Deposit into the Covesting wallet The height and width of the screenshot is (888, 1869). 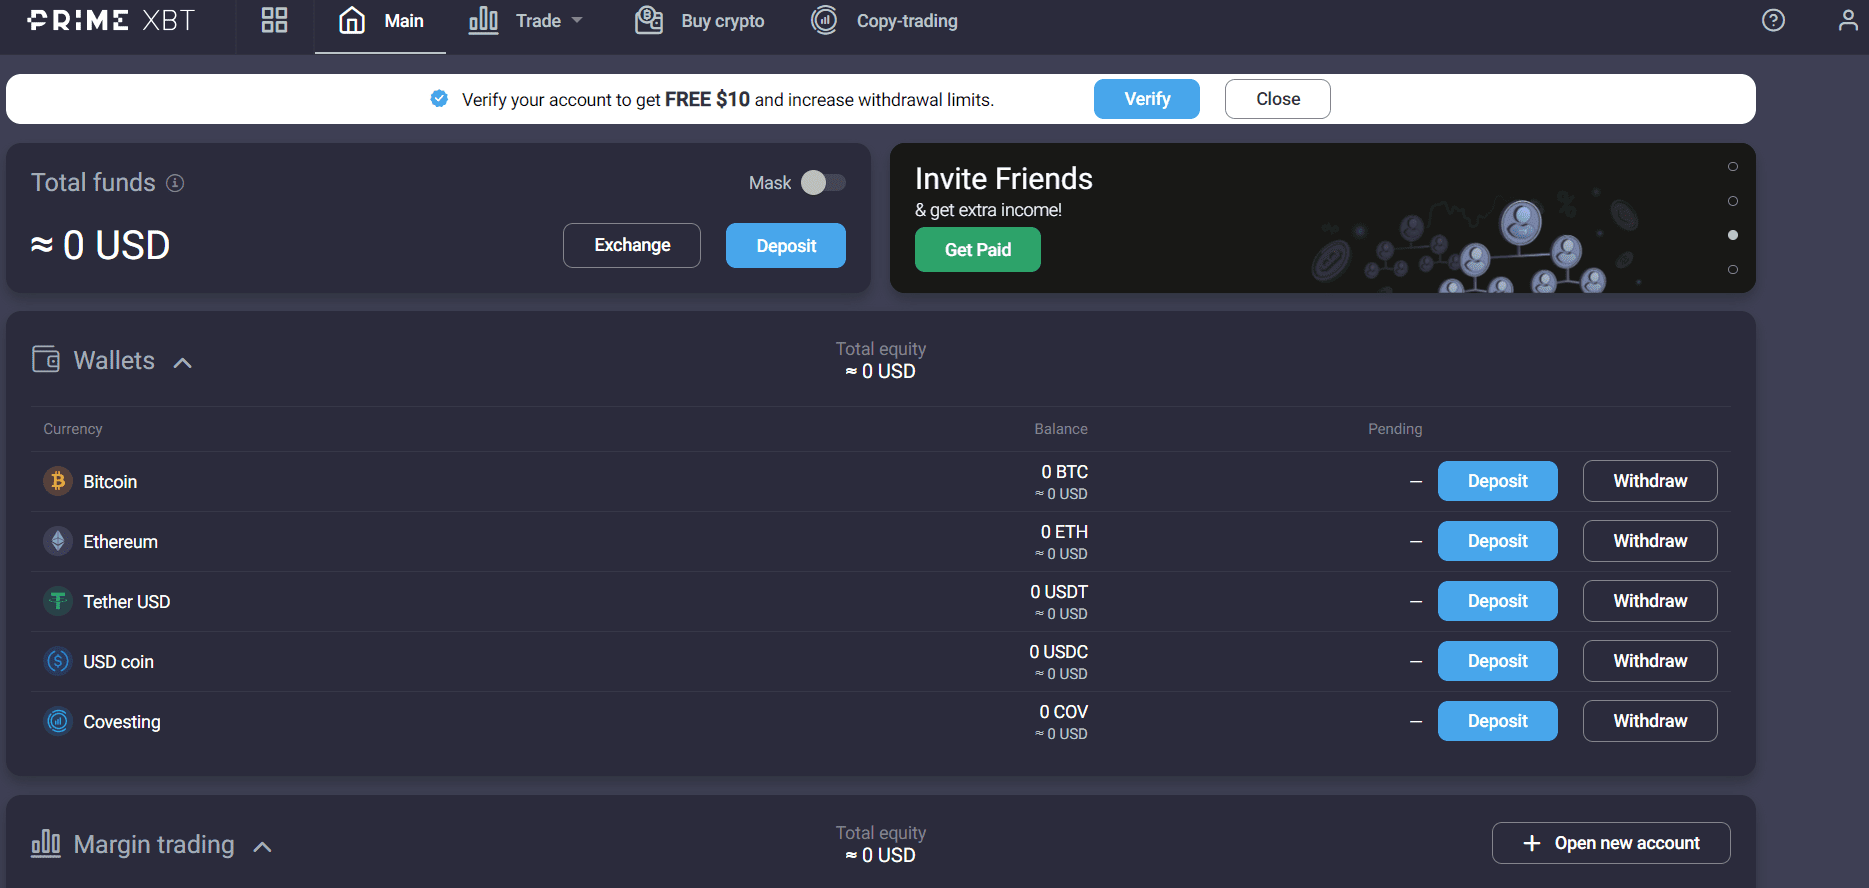point(1498,721)
